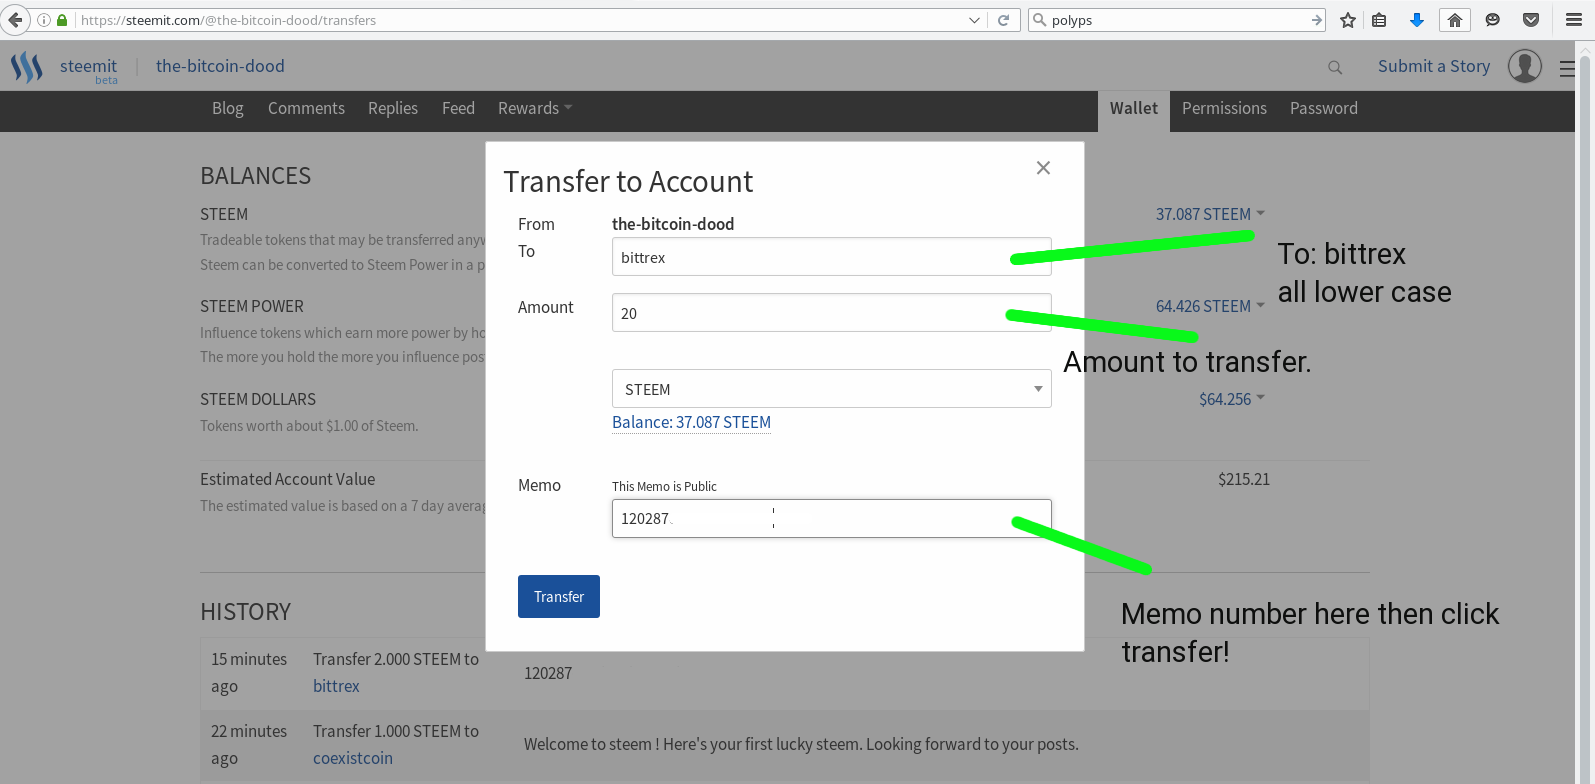Open the-bitcoin-dood profile link
Viewport: 1595px width, 784px height.
[x=220, y=66]
